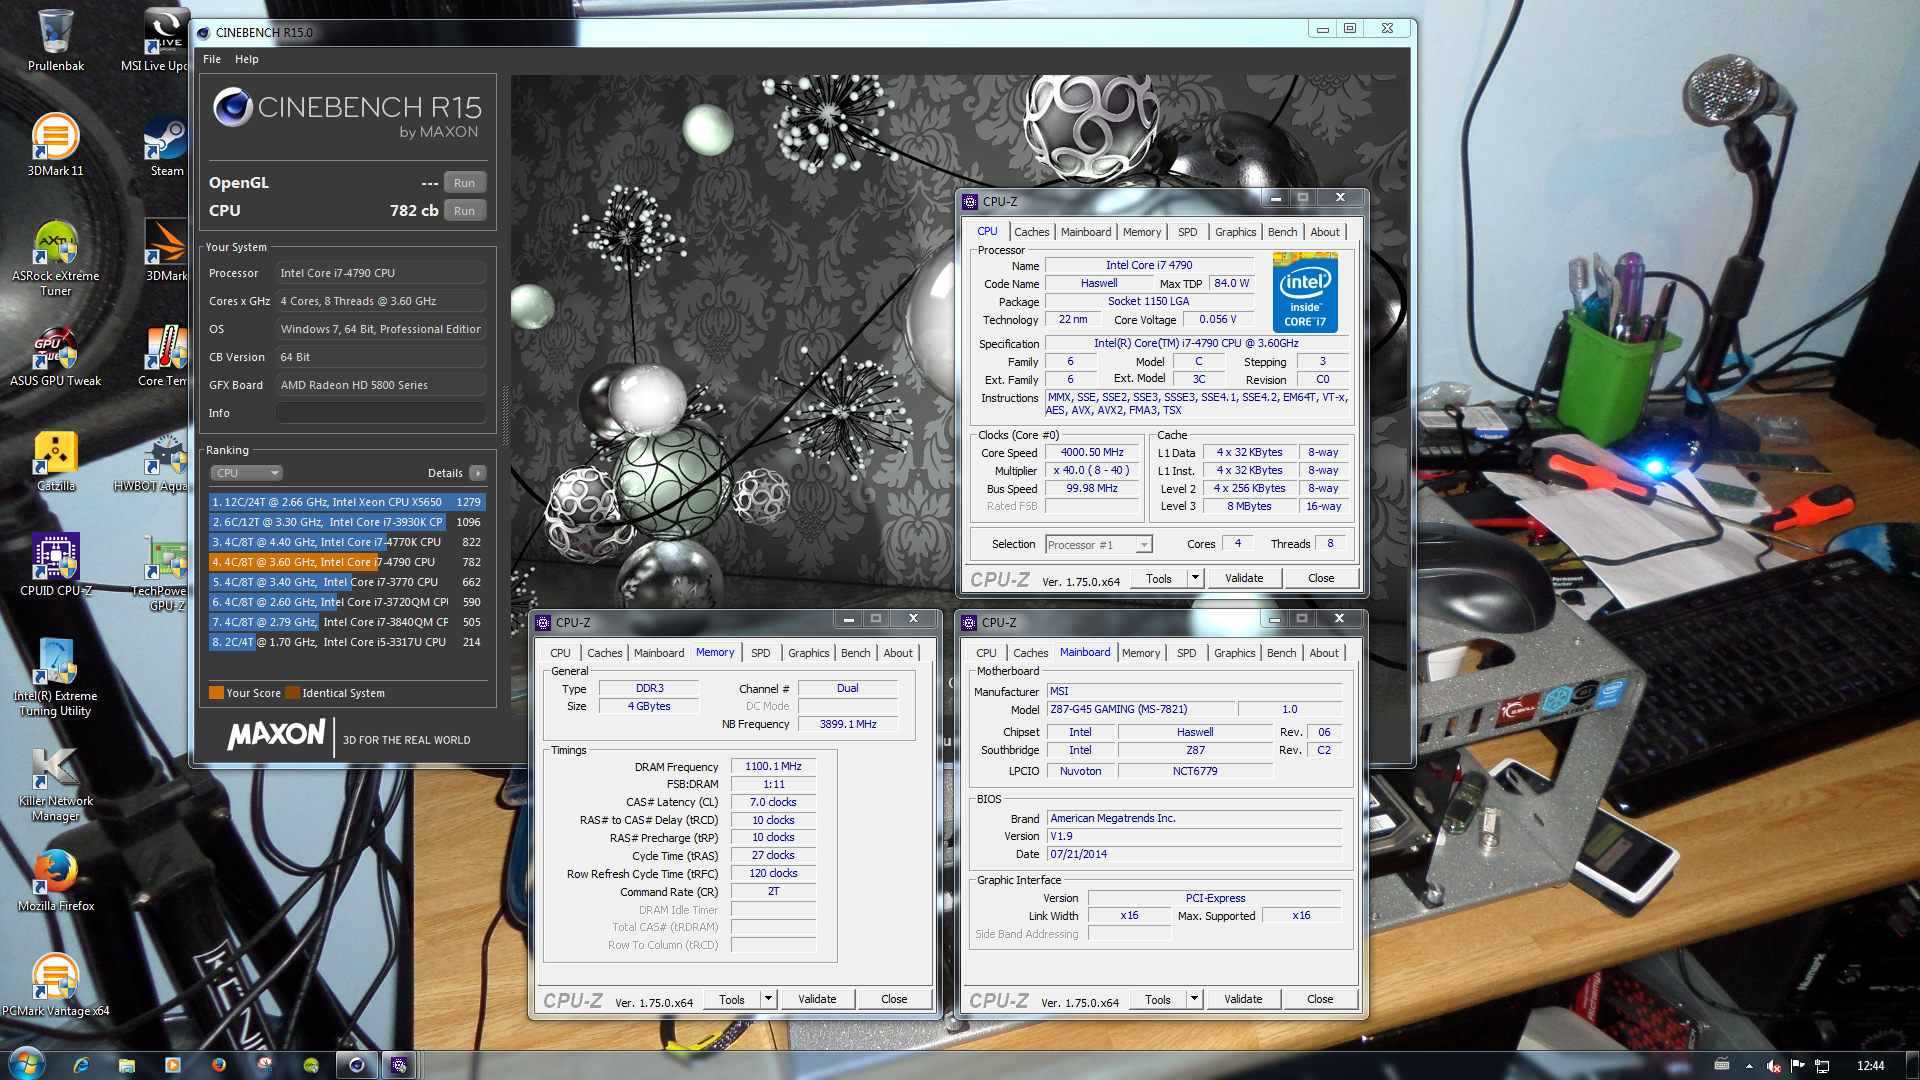Click the Info input field in Cinebench
Image resolution: width=1920 pixels, height=1080 pixels.
coord(381,413)
